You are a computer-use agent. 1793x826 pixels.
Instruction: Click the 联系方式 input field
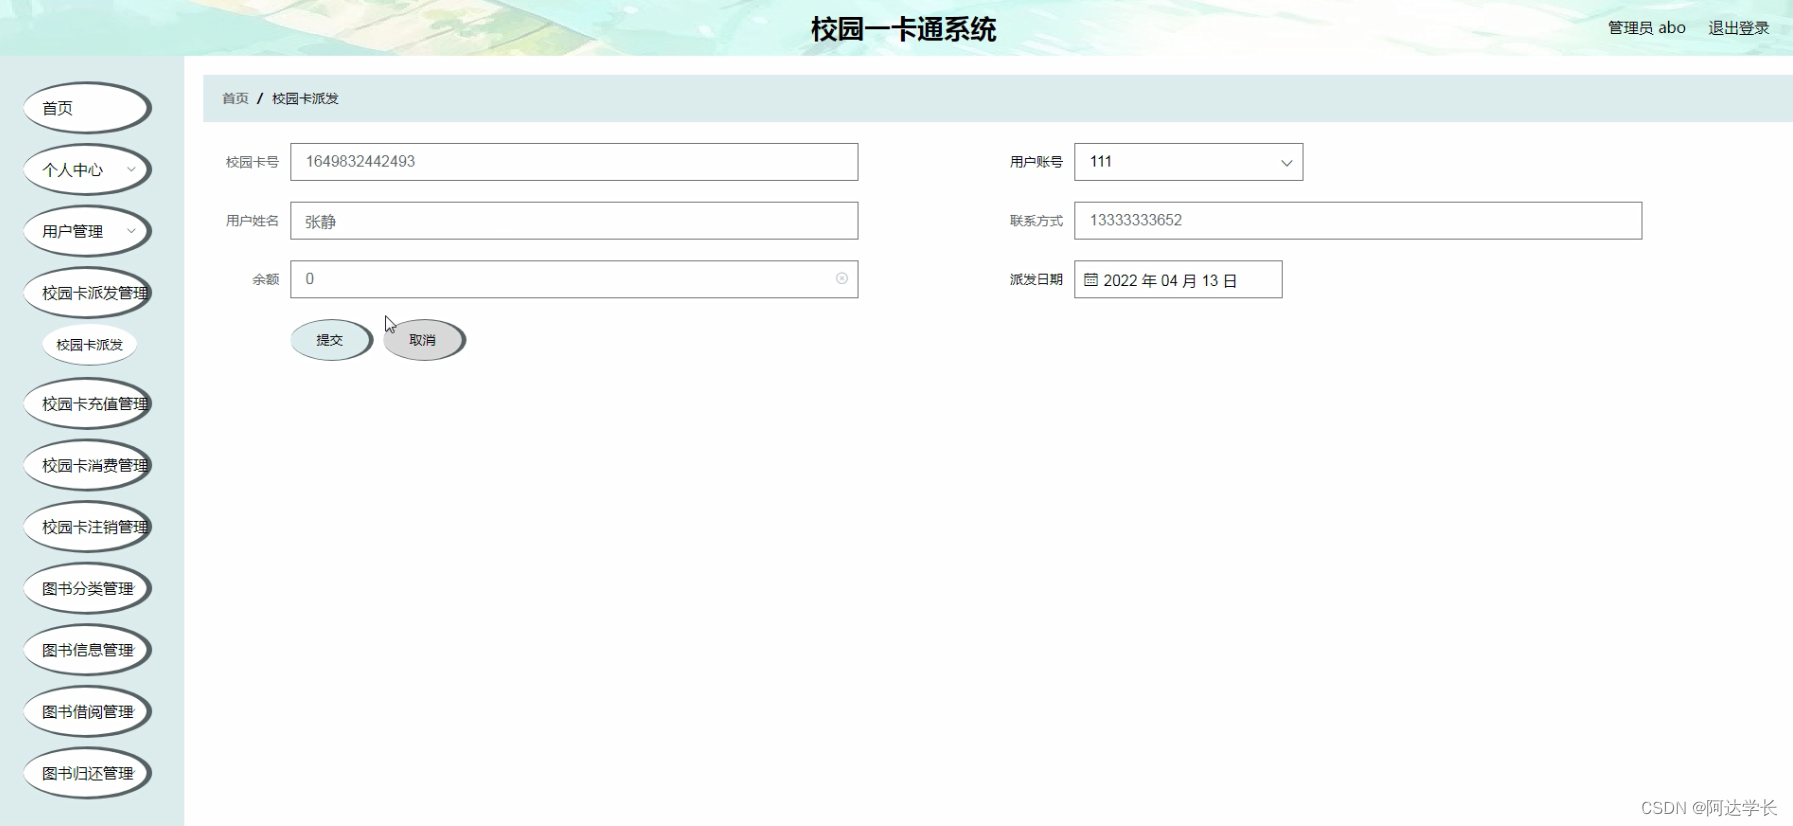1358,221
